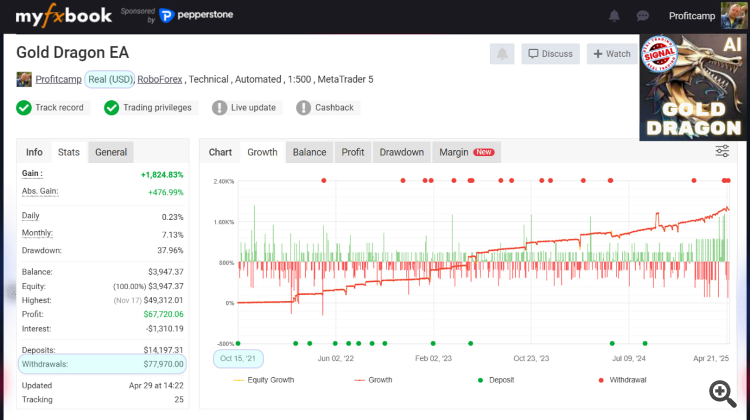Click the gray bell alert button beside Discuss

502,54
